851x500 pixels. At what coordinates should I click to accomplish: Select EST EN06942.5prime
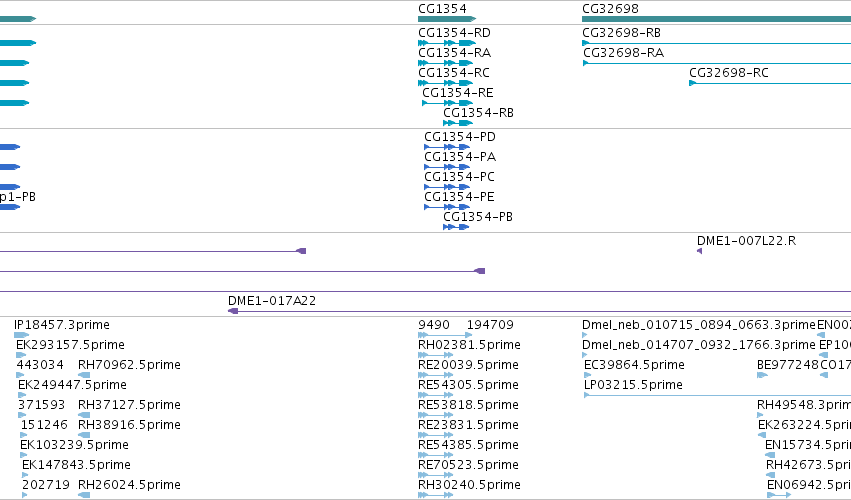(x=809, y=485)
